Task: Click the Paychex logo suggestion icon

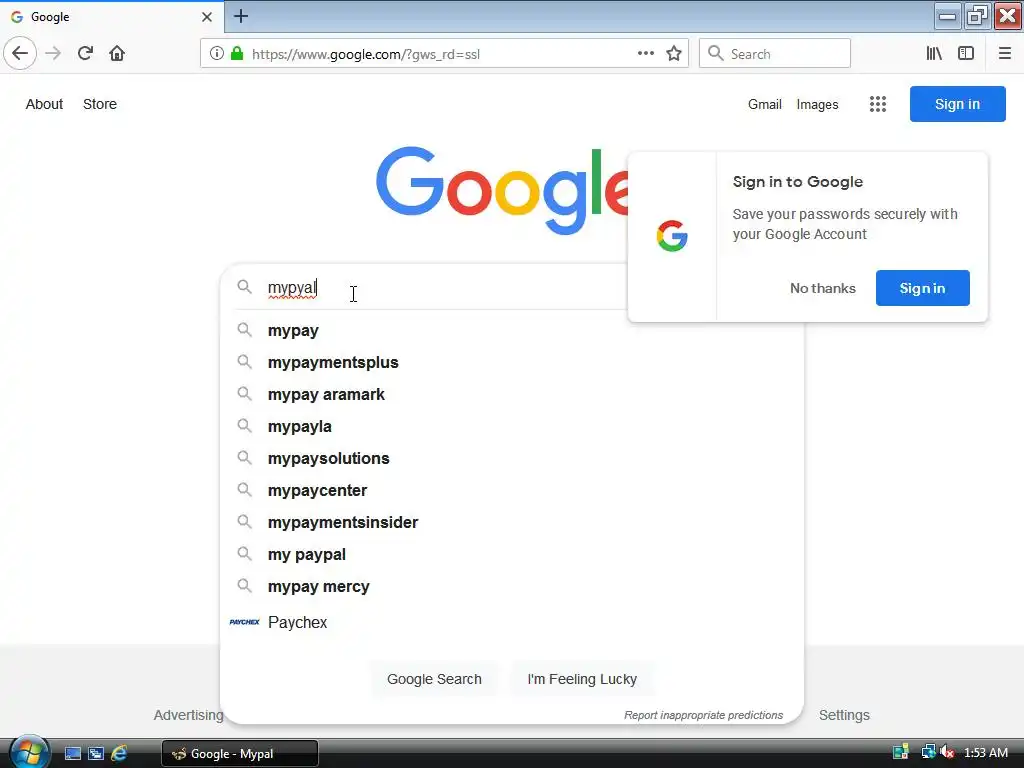Action: point(244,622)
